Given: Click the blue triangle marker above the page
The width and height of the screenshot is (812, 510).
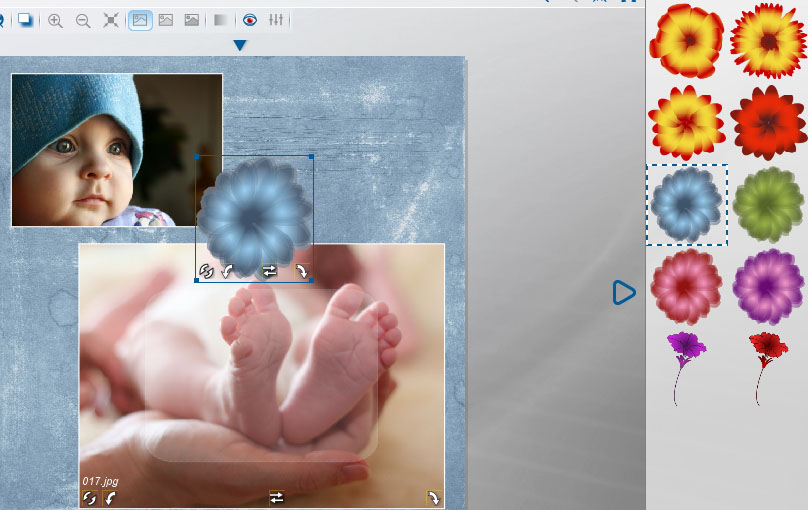Looking at the screenshot, I should [x=239, y=45].
